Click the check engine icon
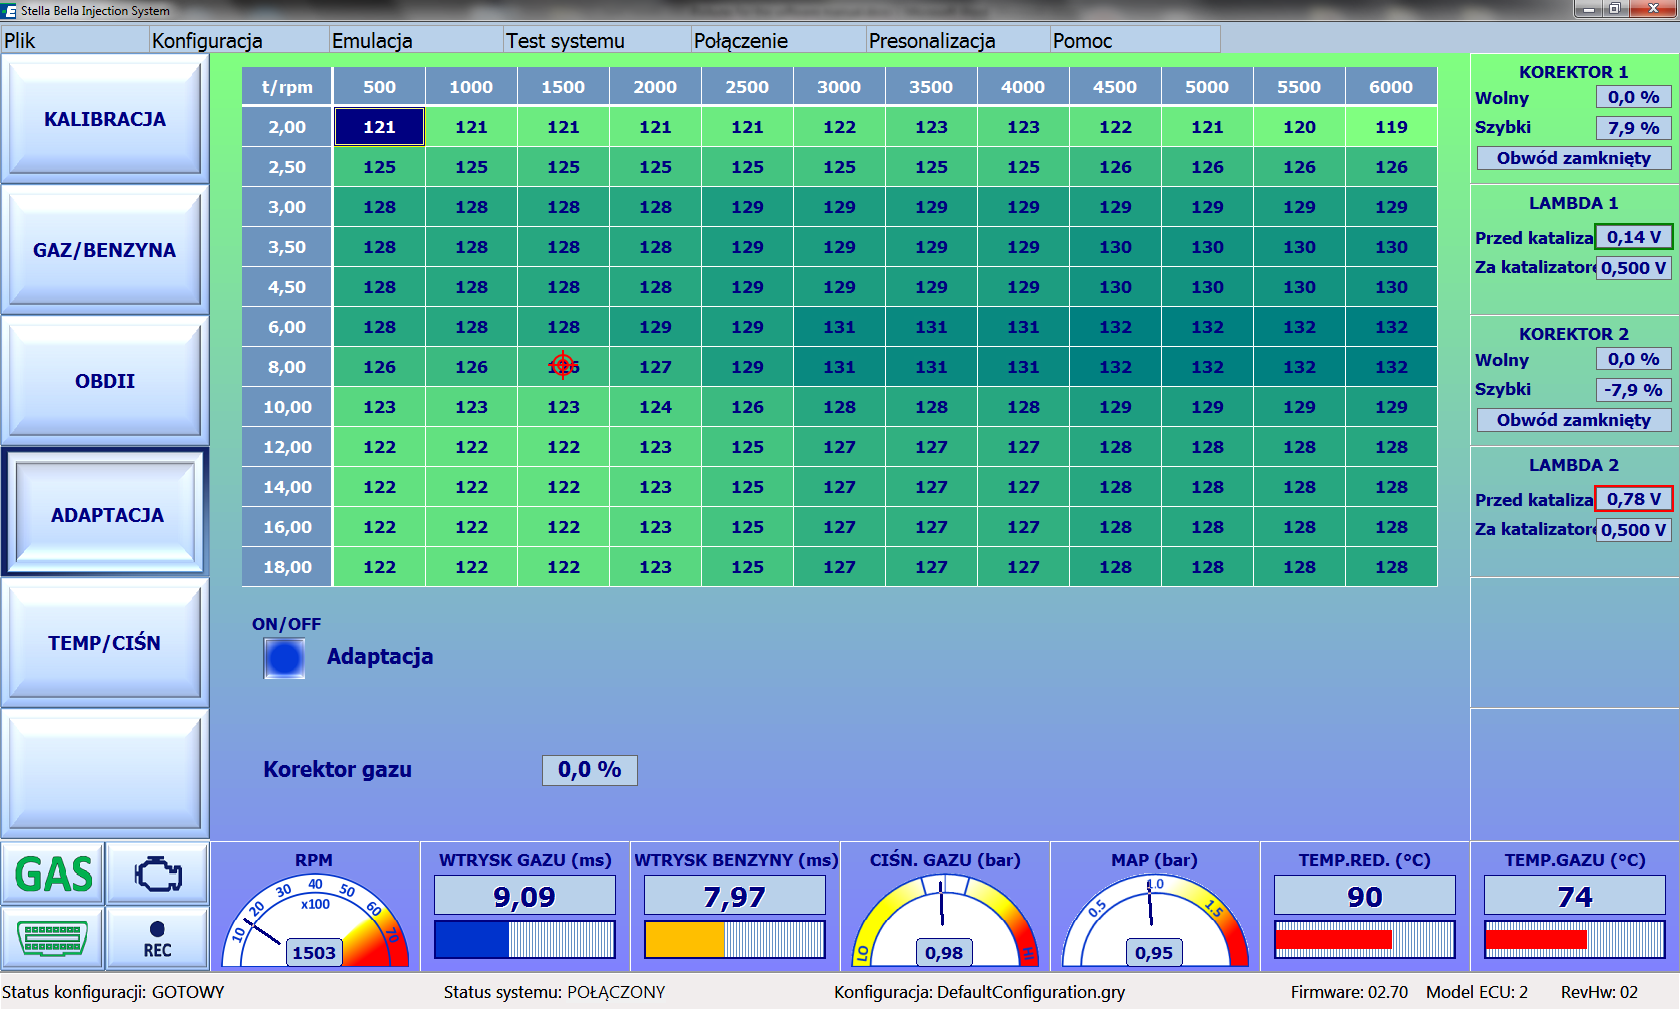Screen dimensions: 1680x1010 click(x=158, y=874)
